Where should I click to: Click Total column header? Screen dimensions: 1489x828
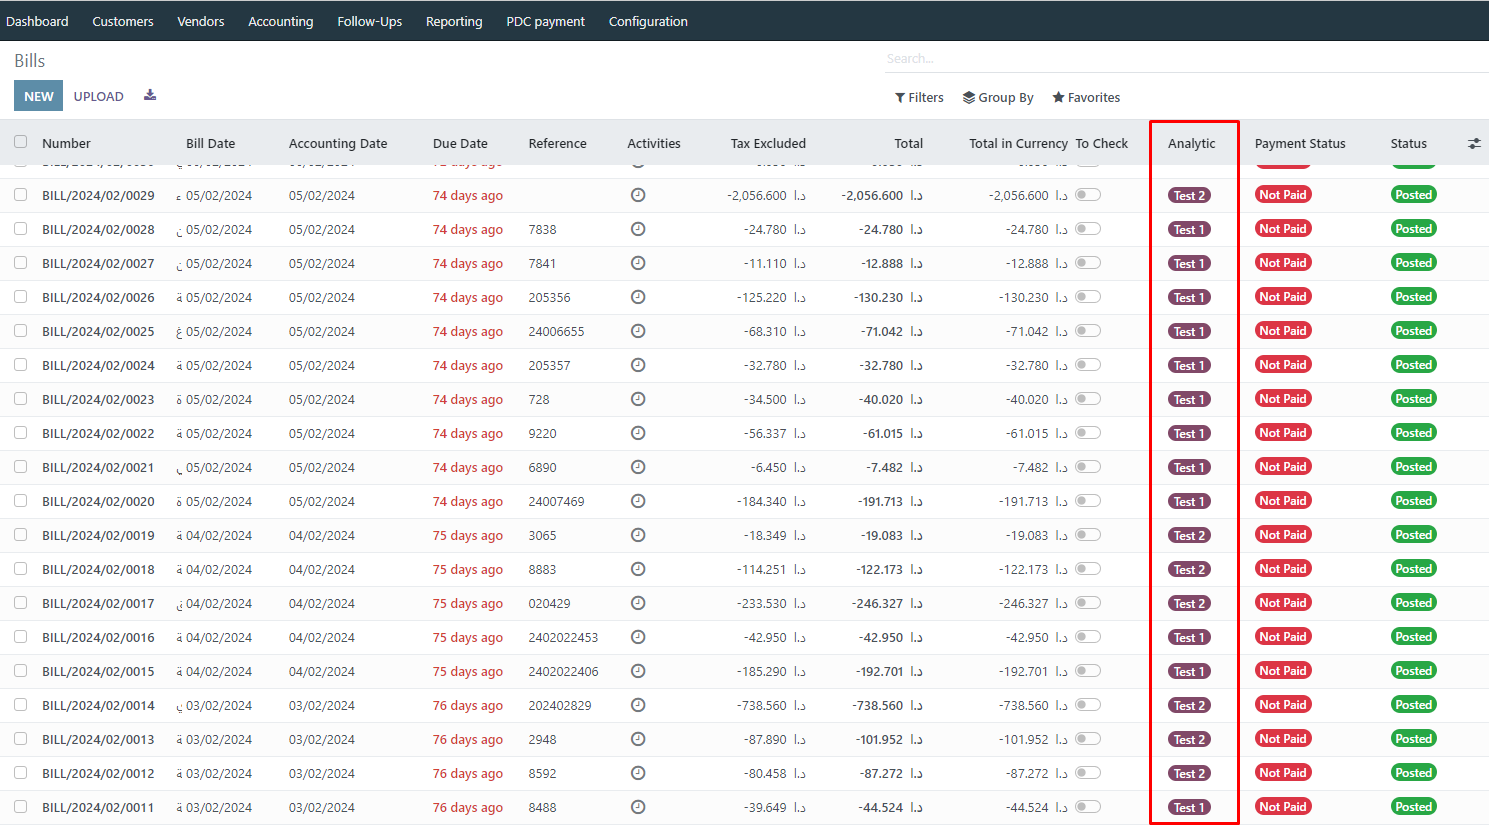[908, 144]
